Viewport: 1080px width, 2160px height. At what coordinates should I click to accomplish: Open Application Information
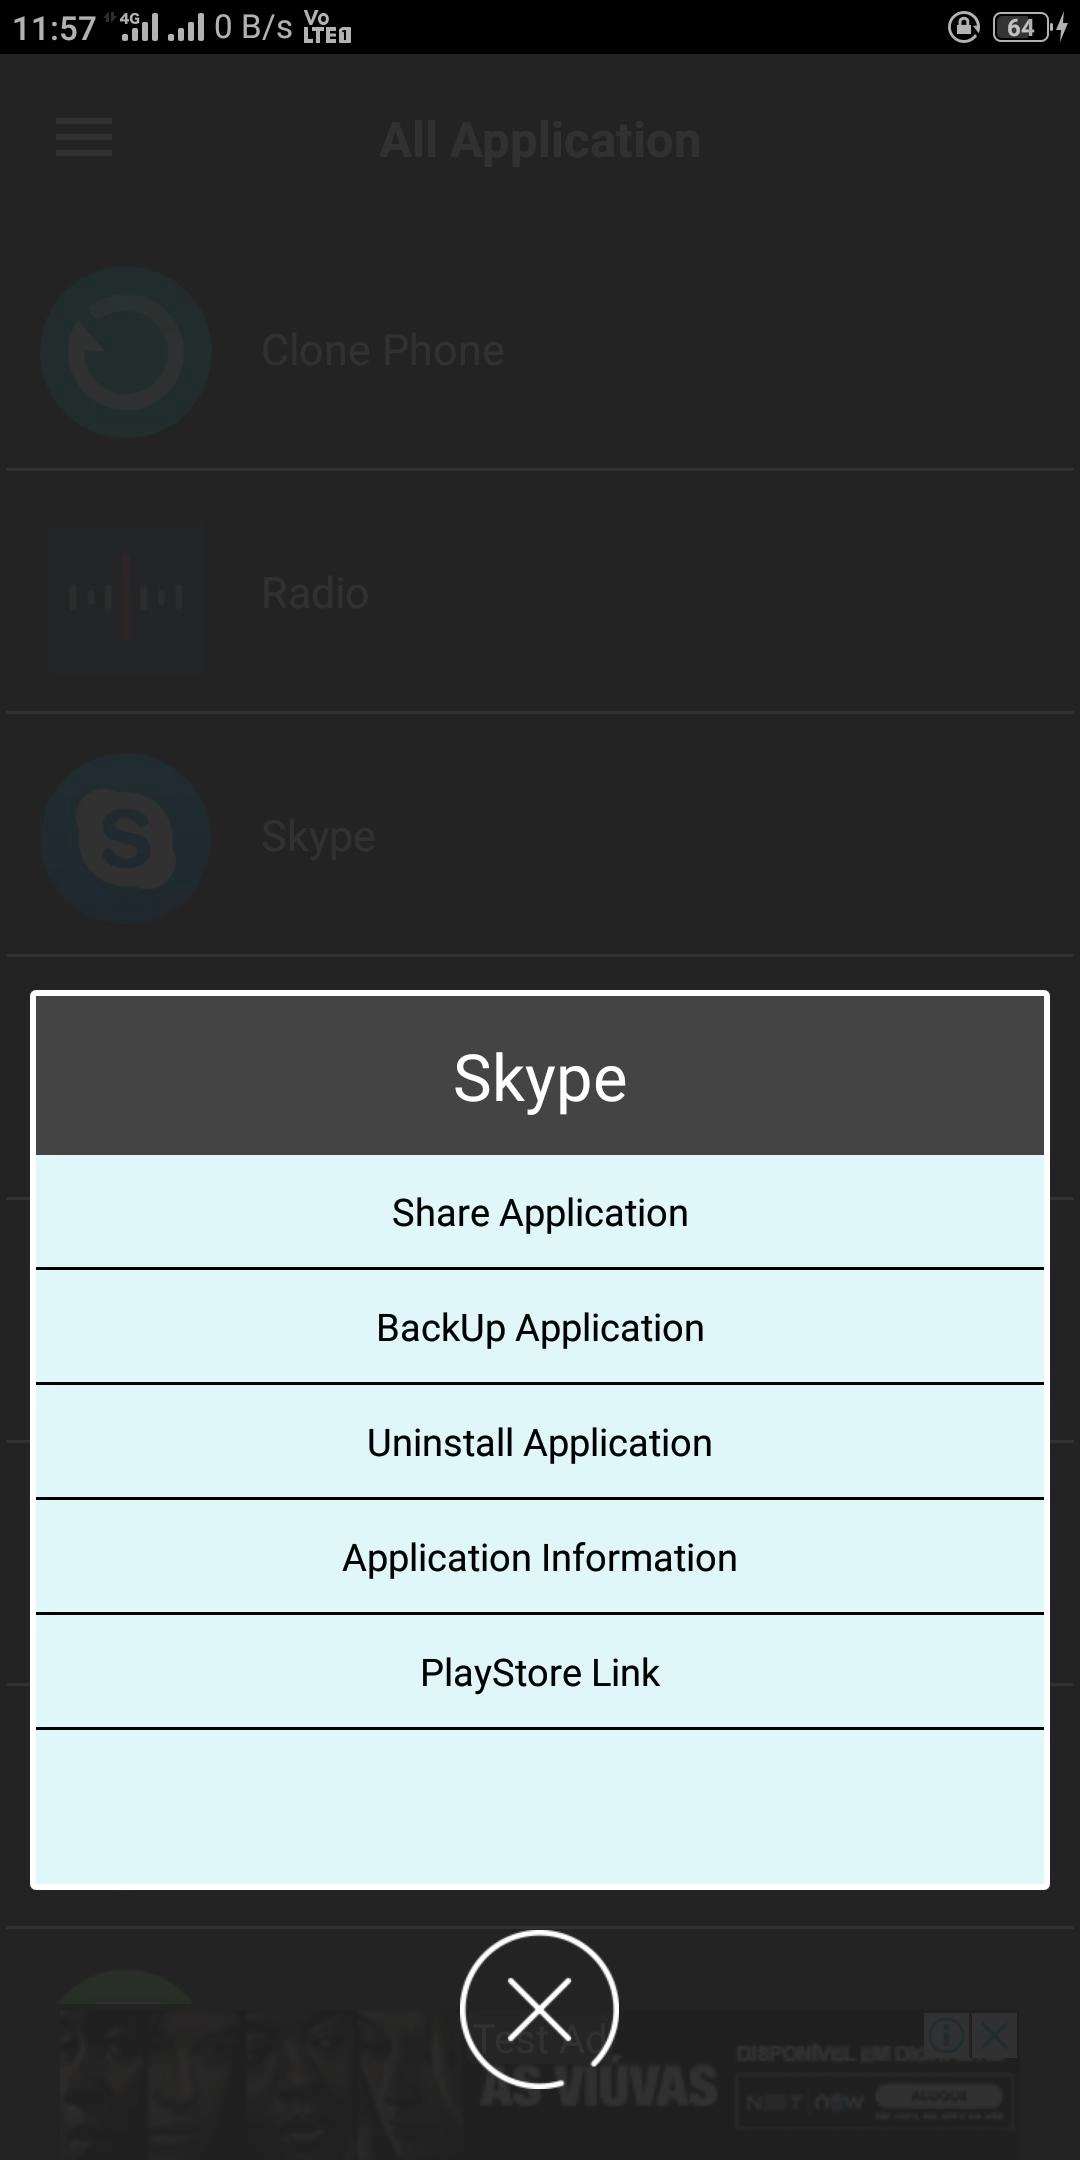(540, 1558)
